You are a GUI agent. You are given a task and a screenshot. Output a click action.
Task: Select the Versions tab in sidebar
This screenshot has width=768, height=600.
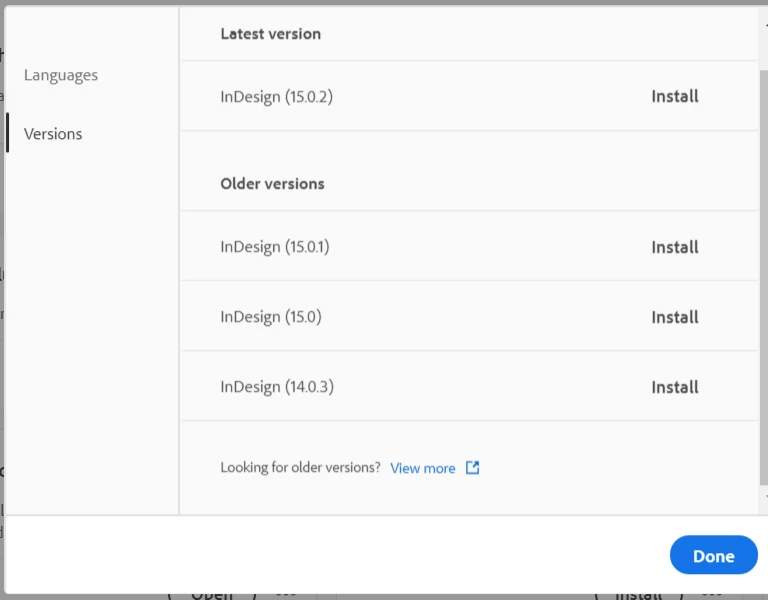click(x=53, y=134)
